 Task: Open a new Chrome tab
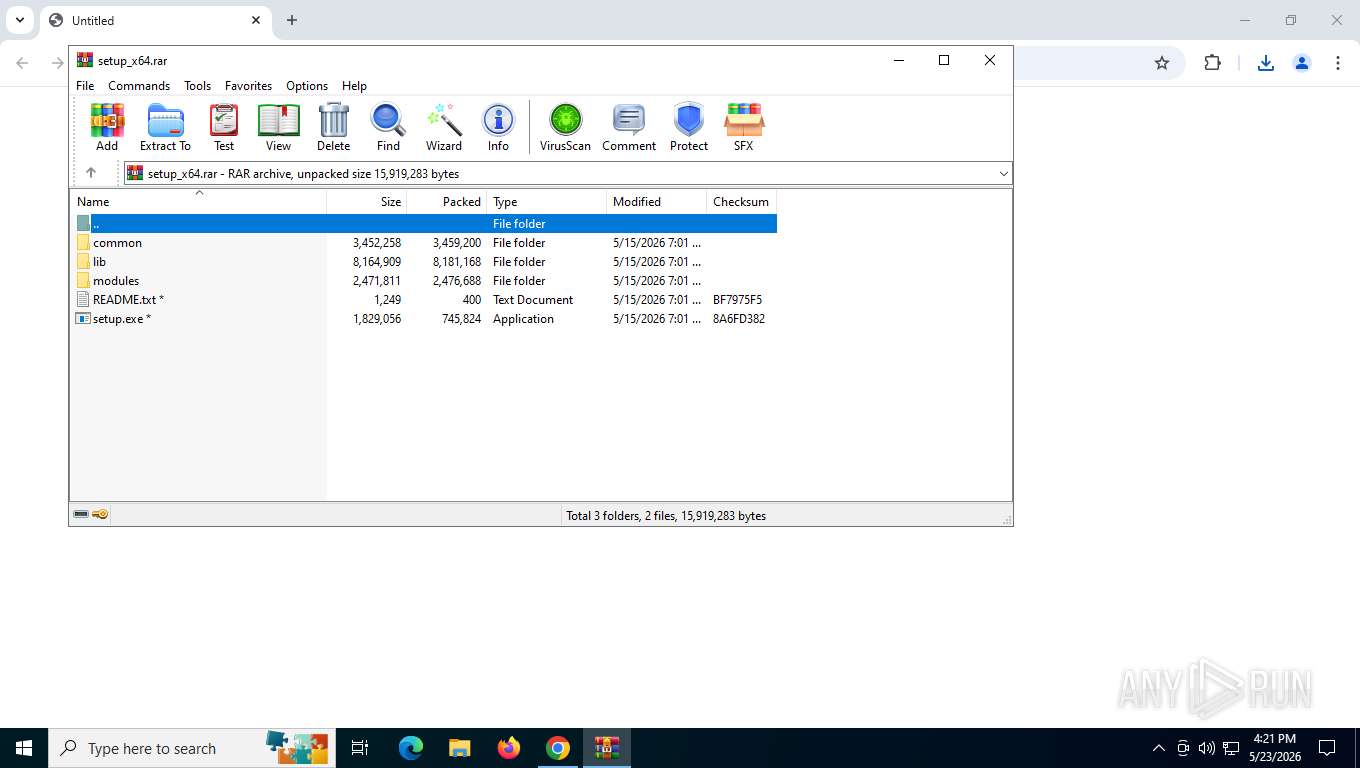(x=292, y=20)
